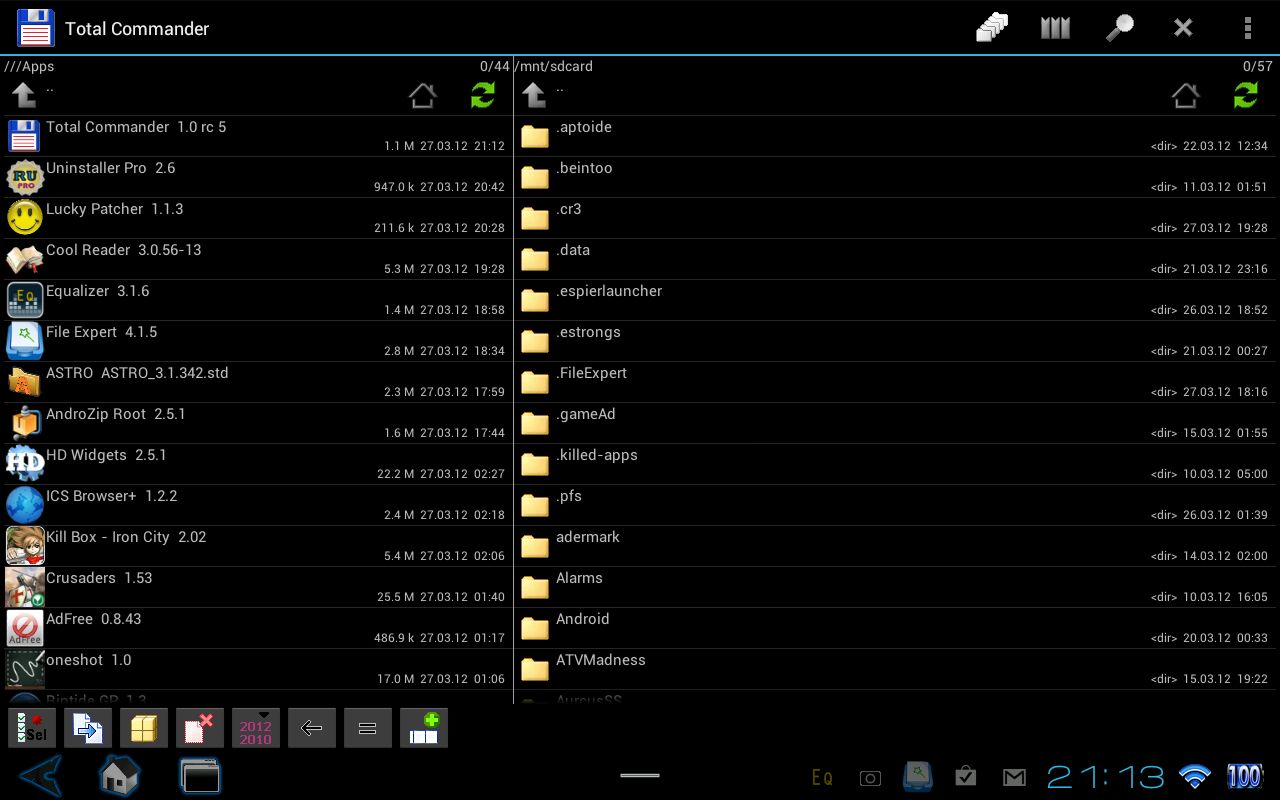Select the ICS Browser+ globe icon
1280x800 pixels.
tap(25, 505)
